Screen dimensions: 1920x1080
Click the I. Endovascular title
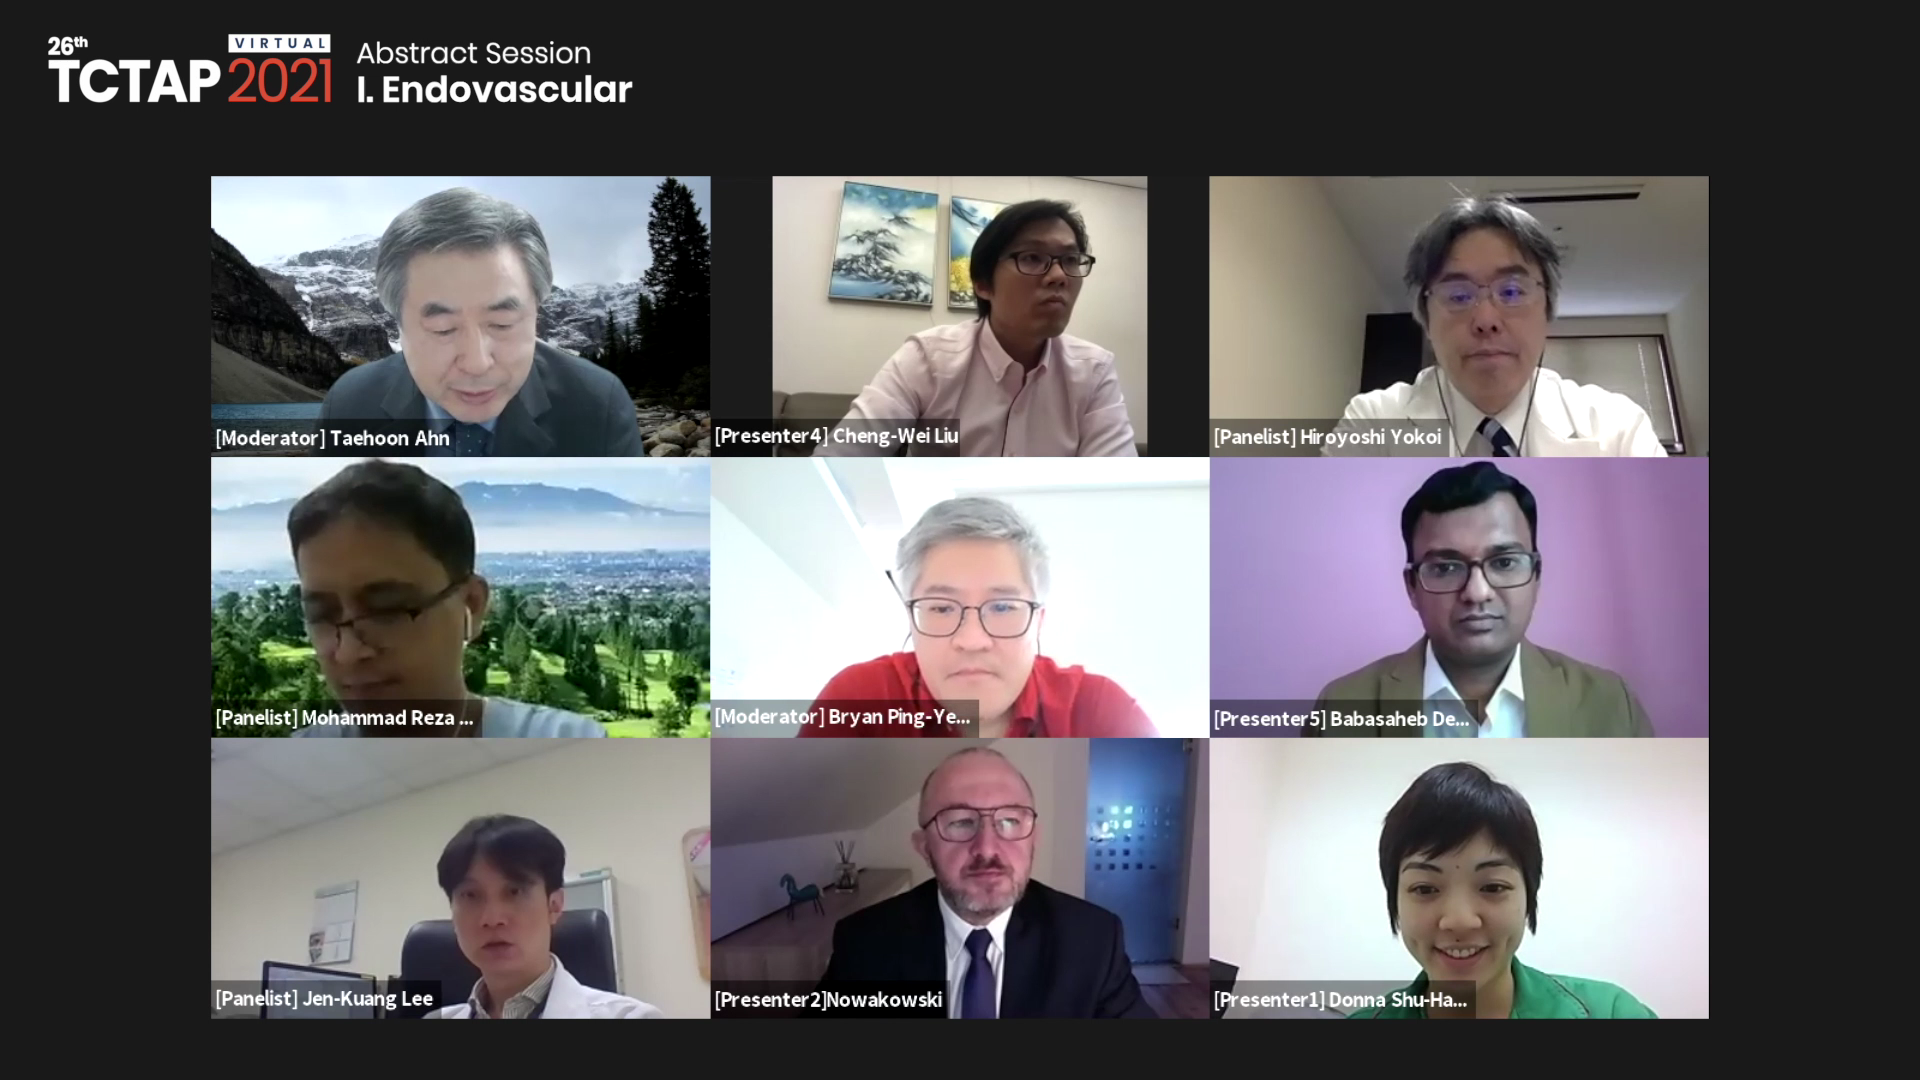click(494, 89)
